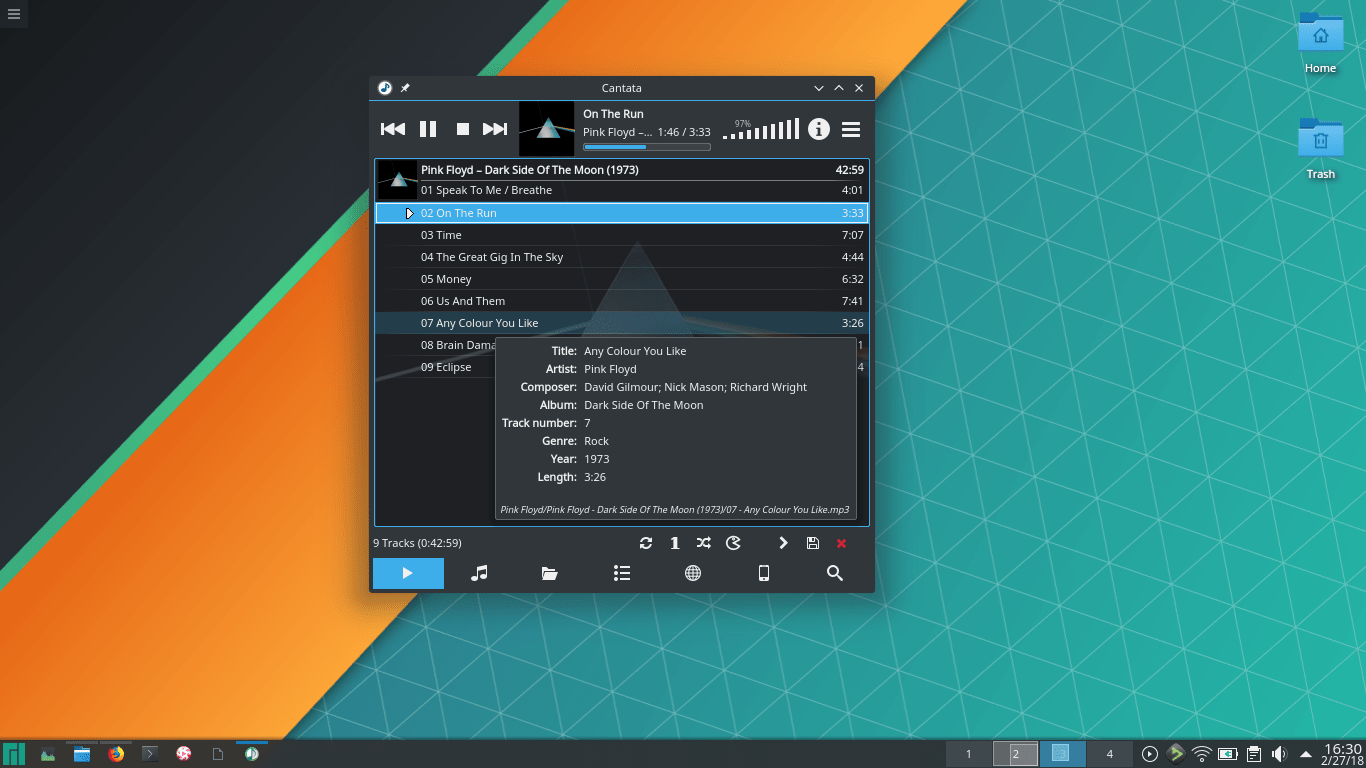Switch to virtual desktop 1
This screenshot has width=1366, height=768.
tap(968, 754)
